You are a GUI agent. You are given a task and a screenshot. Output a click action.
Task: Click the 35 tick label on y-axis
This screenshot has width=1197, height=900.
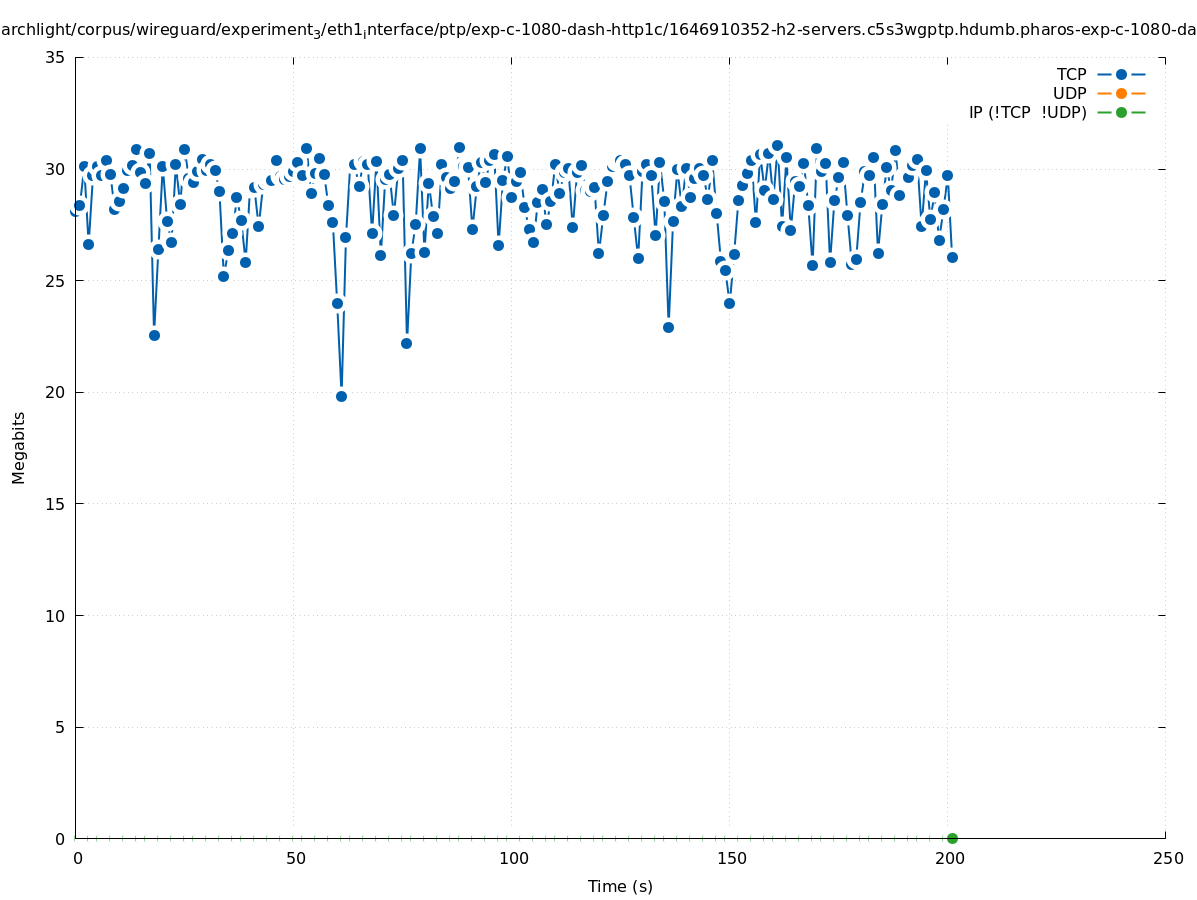click(56, 57)
